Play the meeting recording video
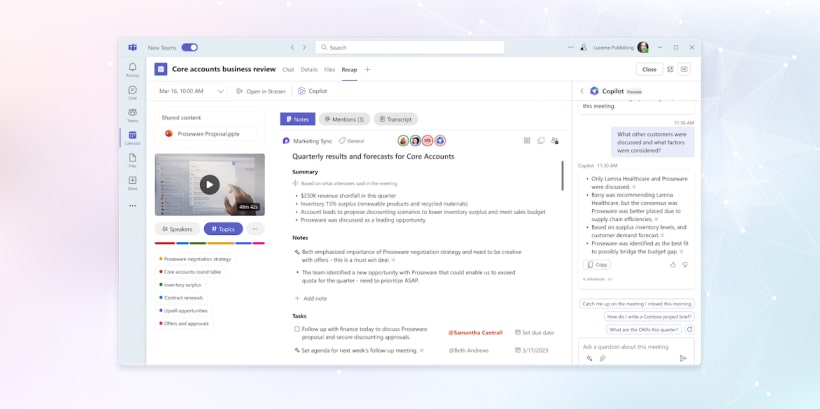The image size is (820, 409). point(210,185)
